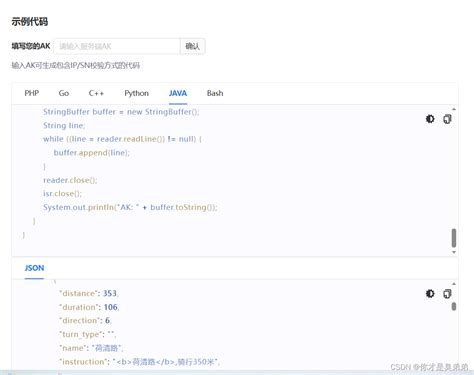
Task: Select the JSON tab
Action: [x=34, y=268]
